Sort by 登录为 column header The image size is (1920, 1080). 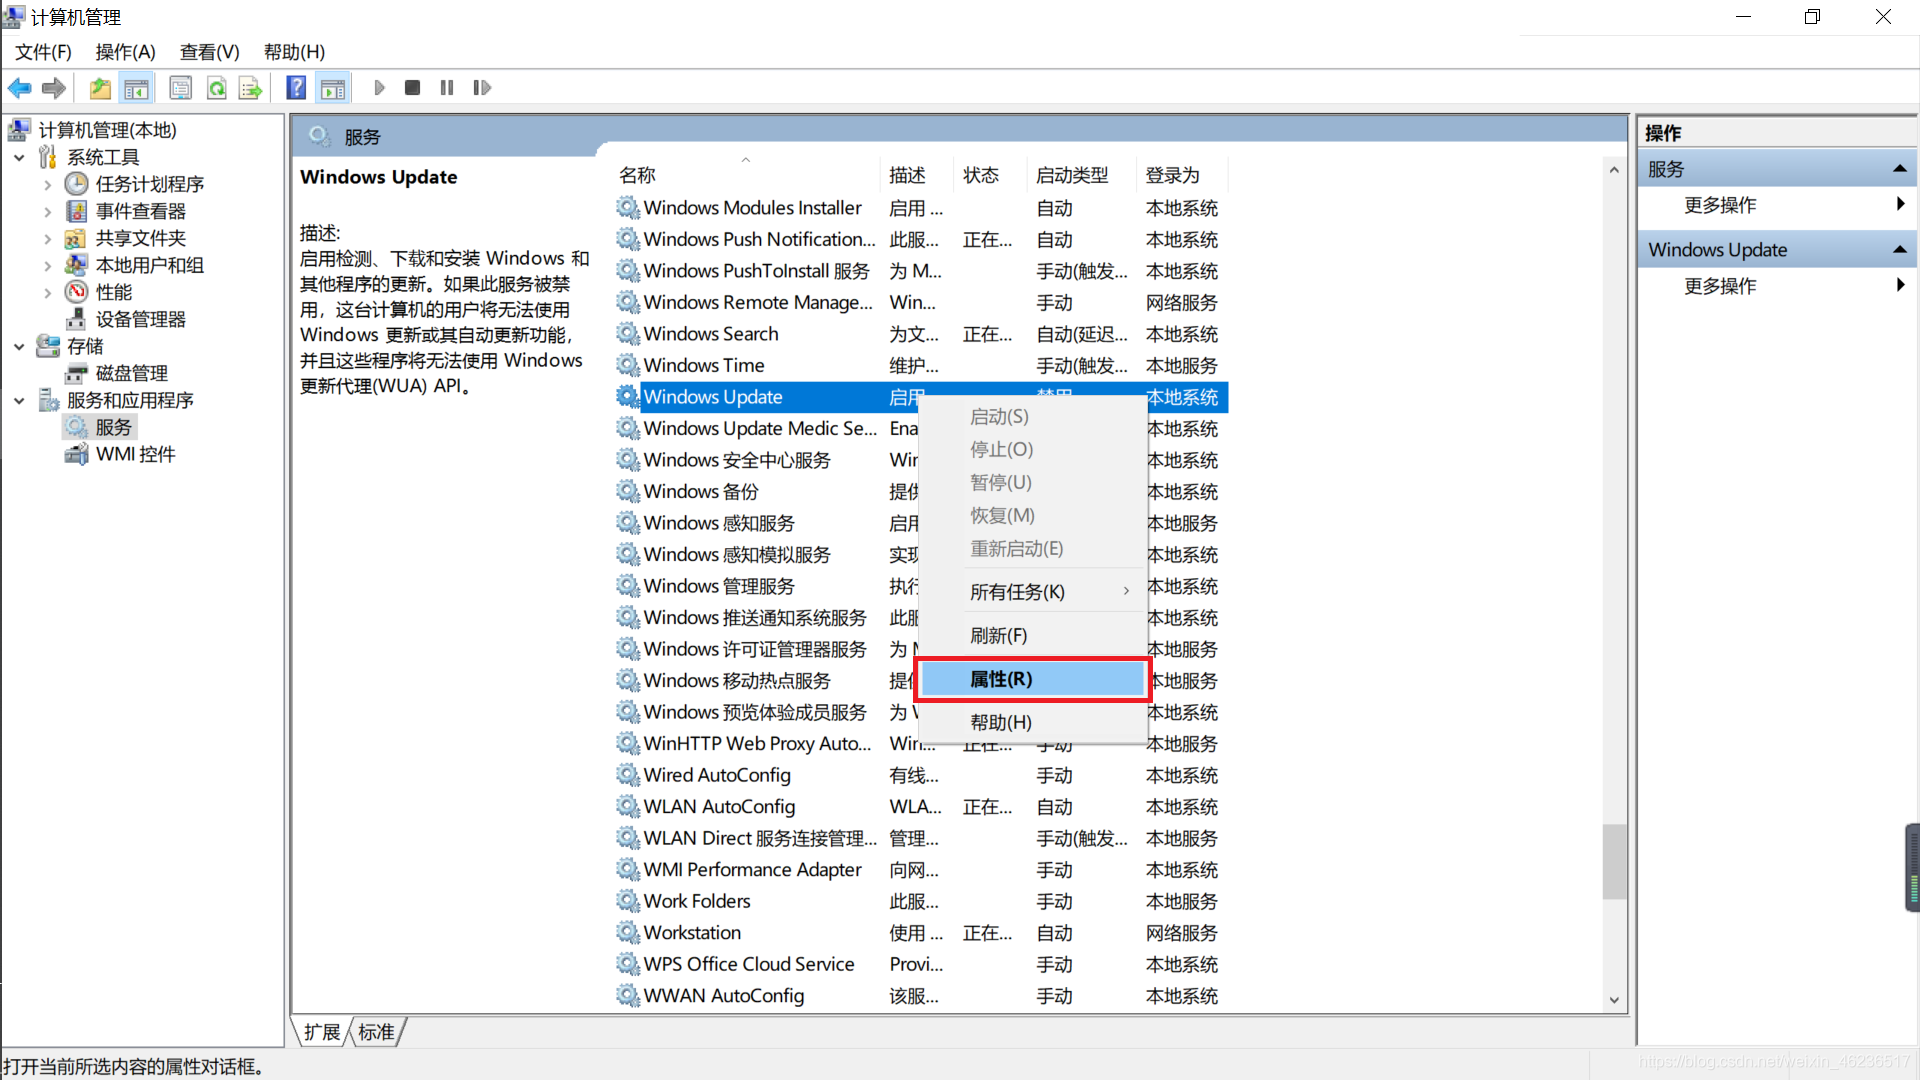pos(1182,175)
